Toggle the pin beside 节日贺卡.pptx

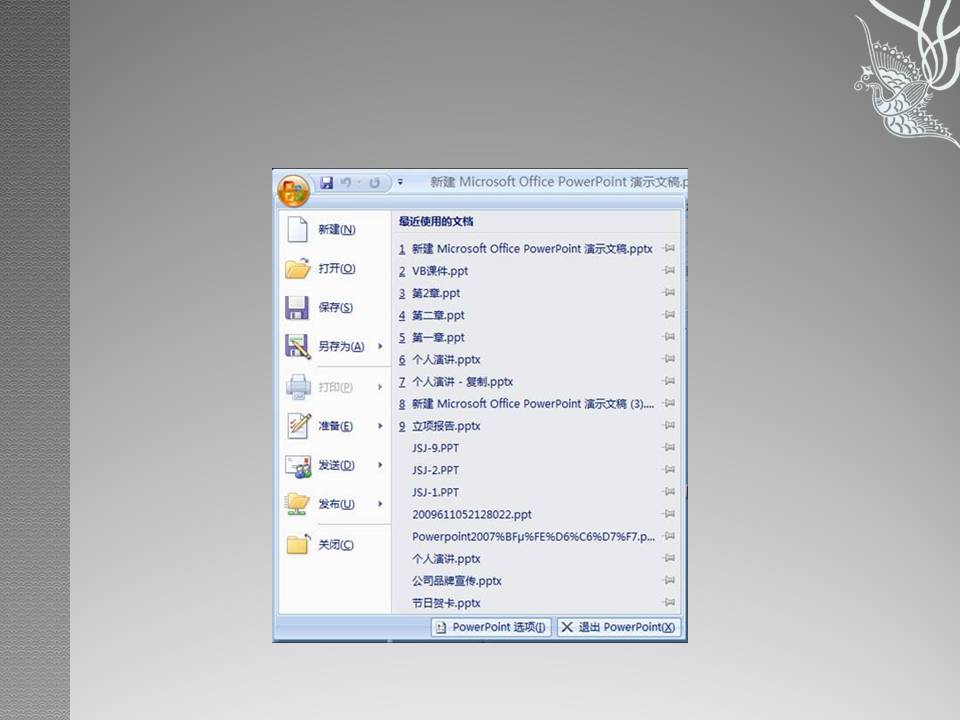[669, 602]
